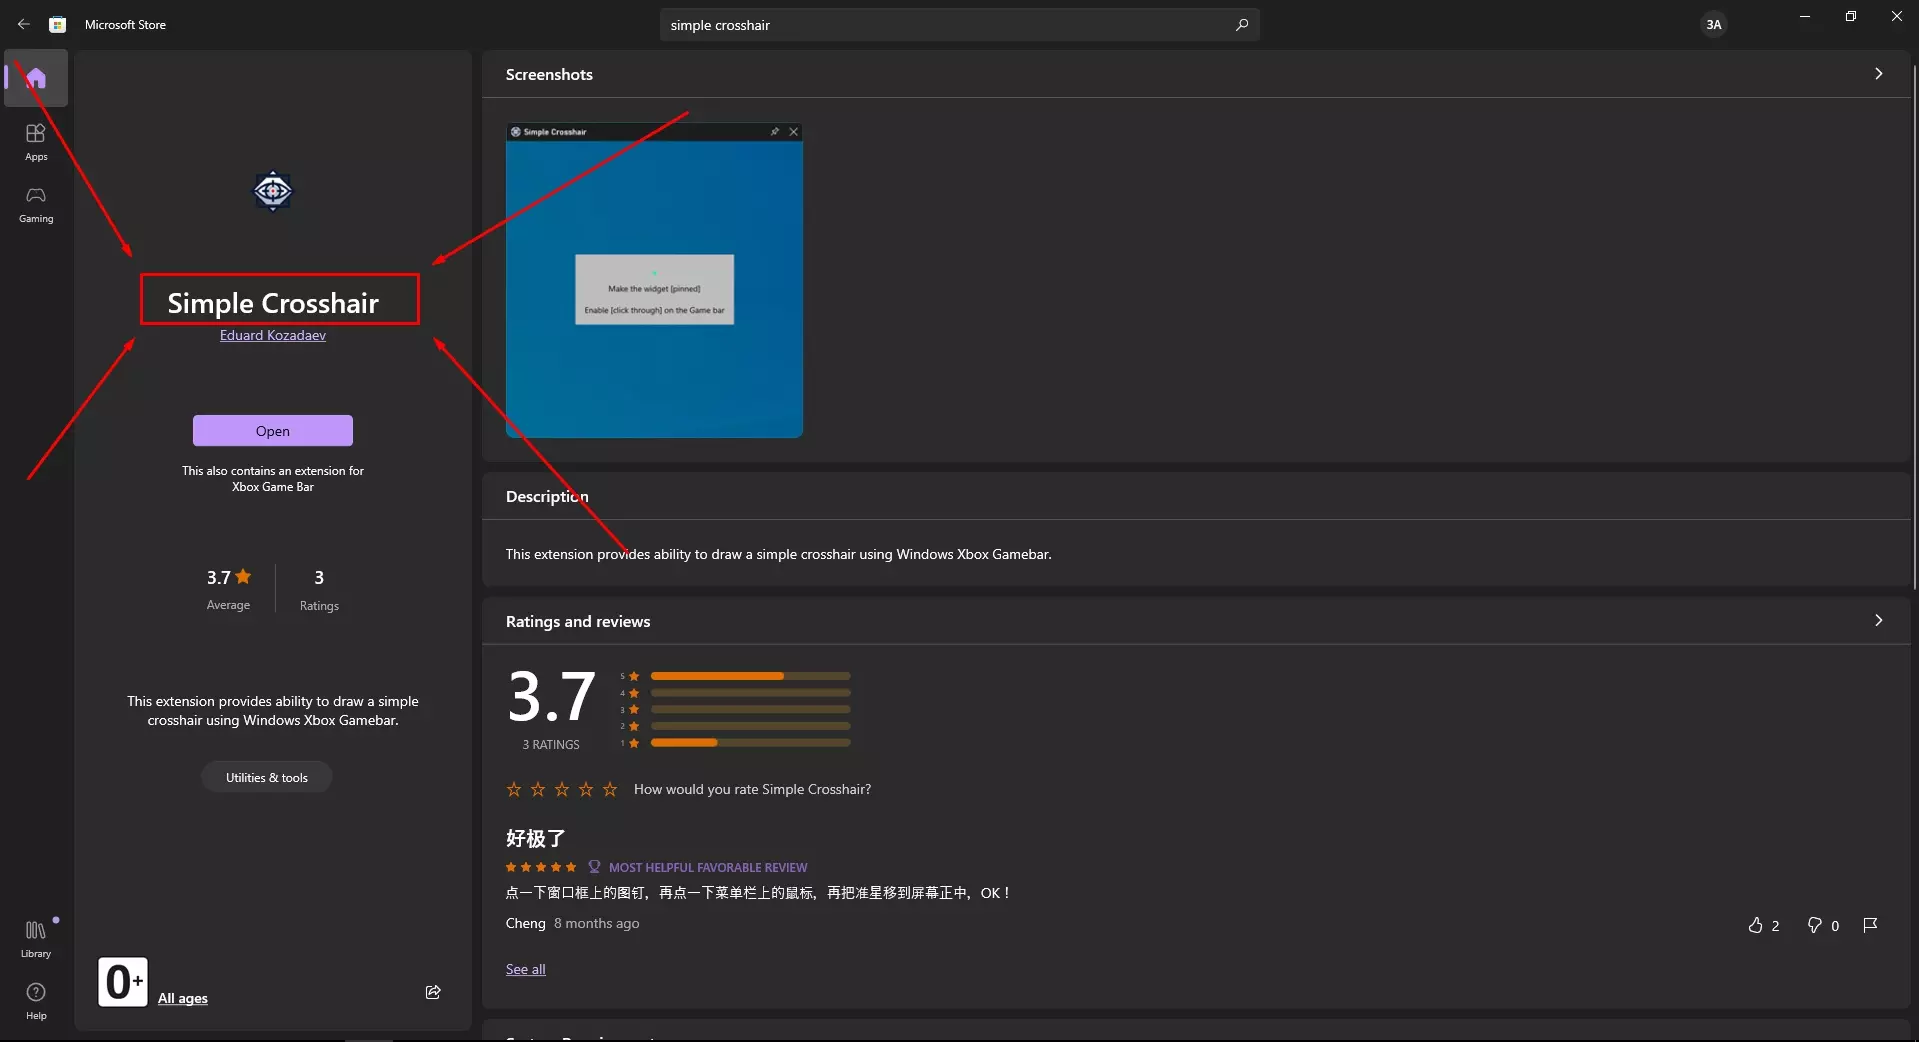The height and width of the screenshot is (1042, 1919).
Task: Click the Simple Crosshair app logo
Action: click(x=273, y=191)
